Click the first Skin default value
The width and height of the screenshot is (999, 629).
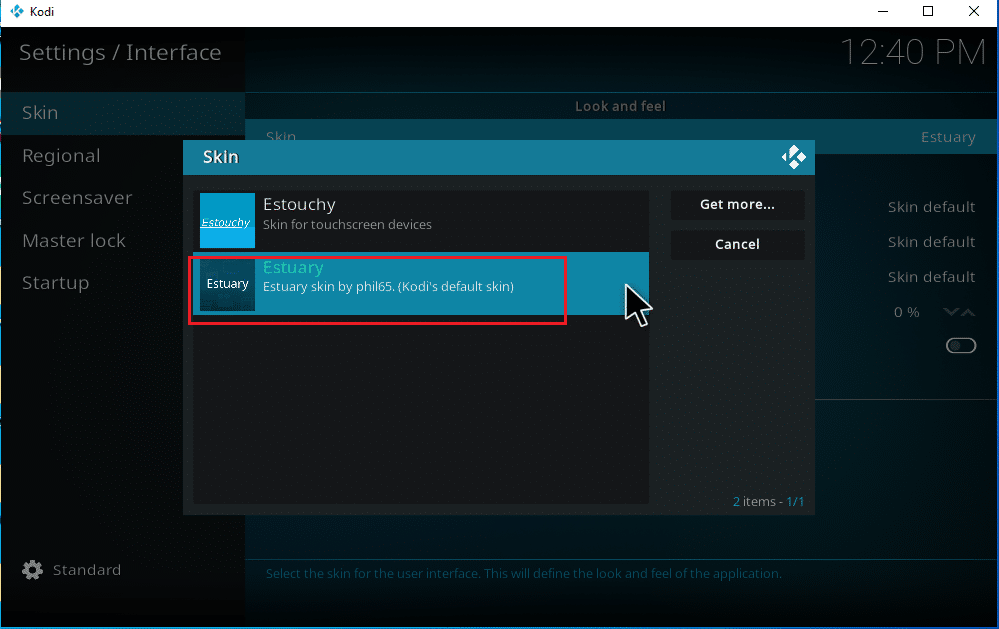coord(931,206)
